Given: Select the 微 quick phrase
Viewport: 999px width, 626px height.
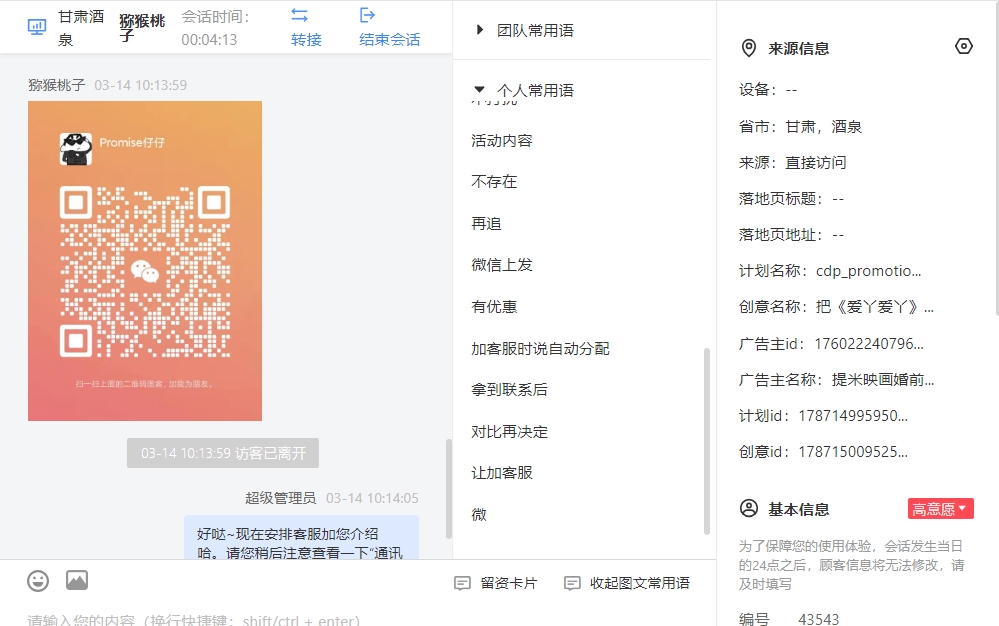Looking at the screenshot, I should click(479, 514).
